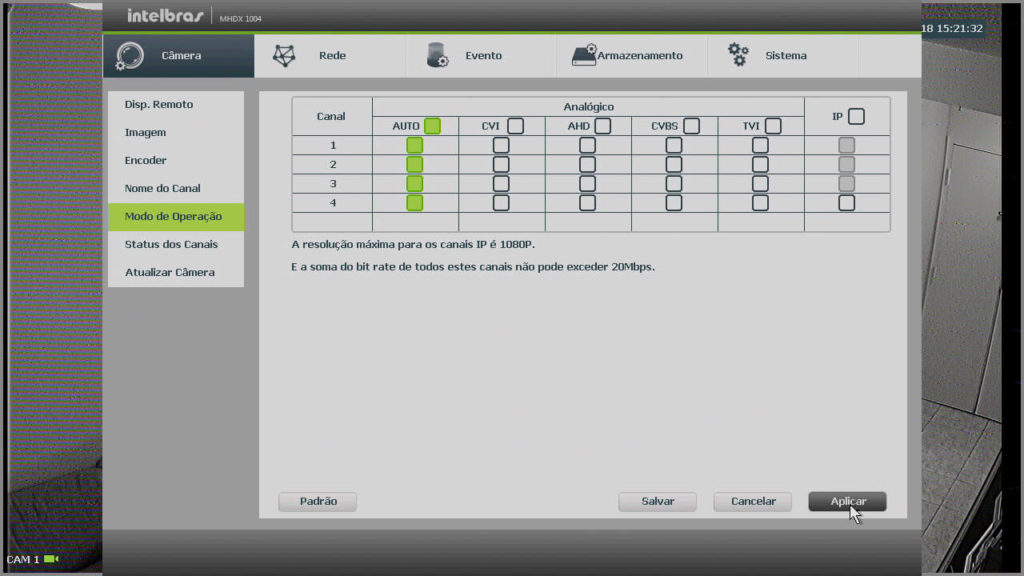This screenshot has width=1024, height=576.
Task: Click the 1080P resolution note text
Action: pyautogui.click(x=413, y=244)
